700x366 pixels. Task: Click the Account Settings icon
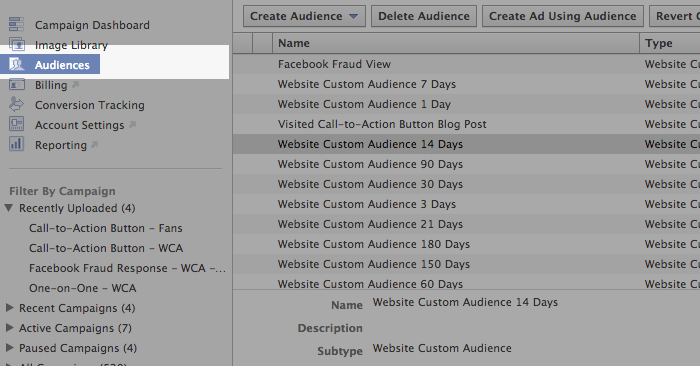pyautogui.click(x=17, y=124)
